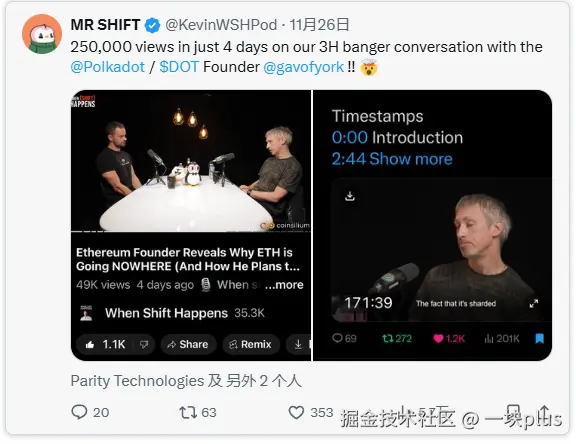This screenshot has height=444, width=576.
Task: Click the download icon above the video clip
Action: pyautogui.click(x=350, y=196)
